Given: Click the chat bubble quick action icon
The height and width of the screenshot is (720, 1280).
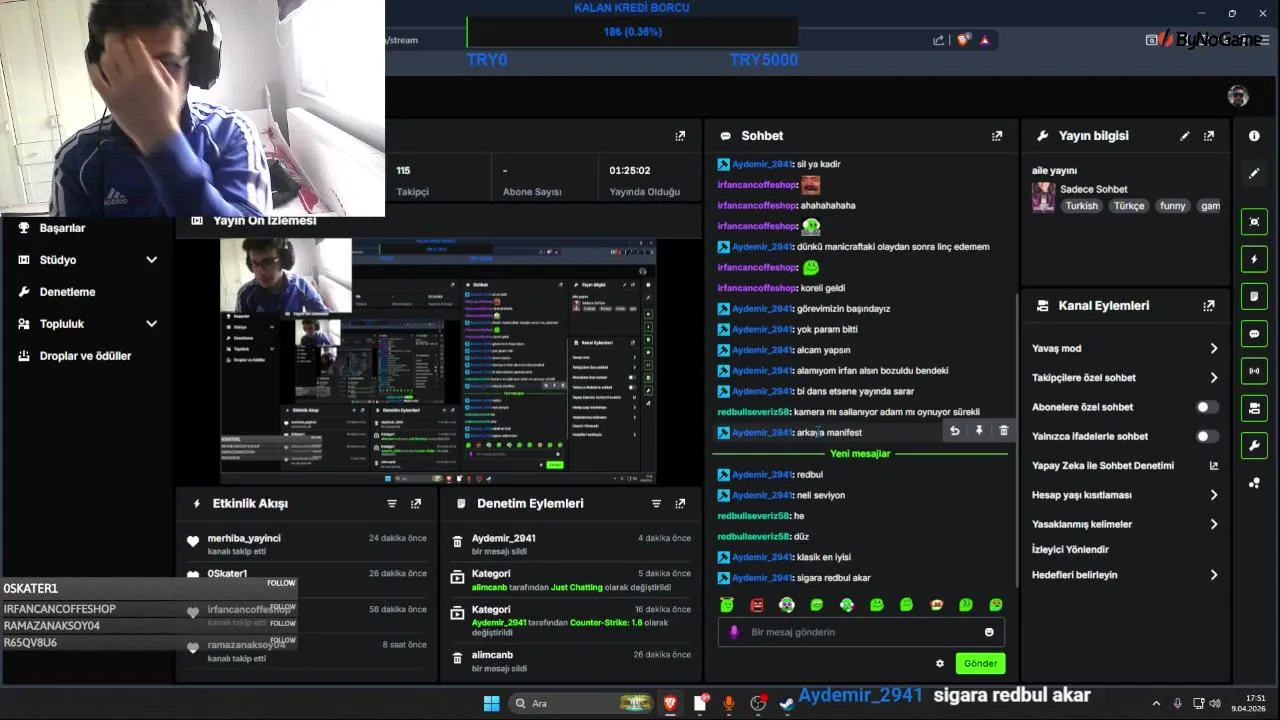Looking at the screenshot, I should coord(1254,333).
